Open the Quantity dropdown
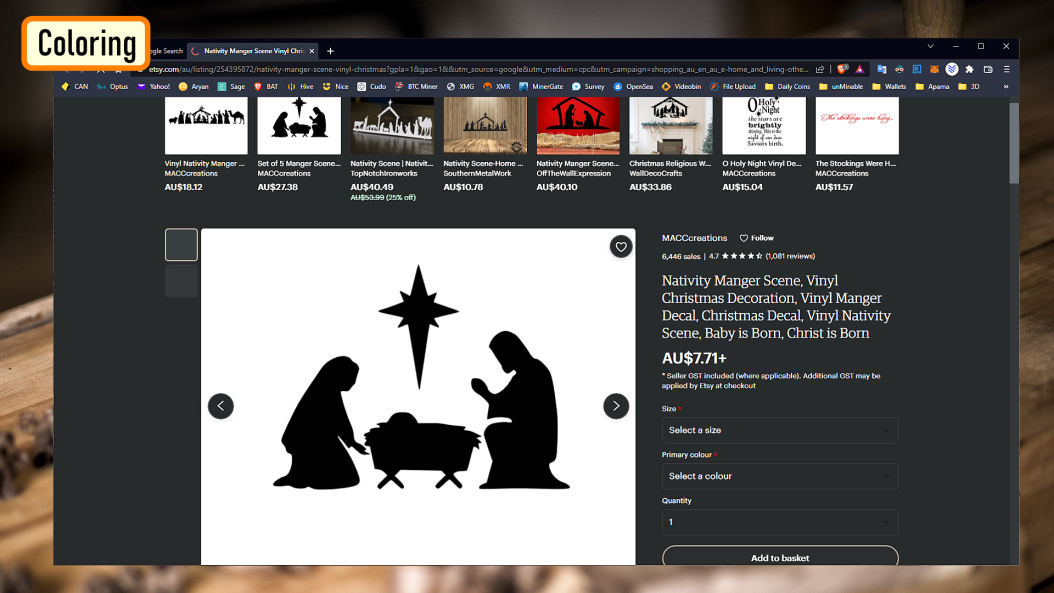The image size is (1054, 593). tap(780, 522)
